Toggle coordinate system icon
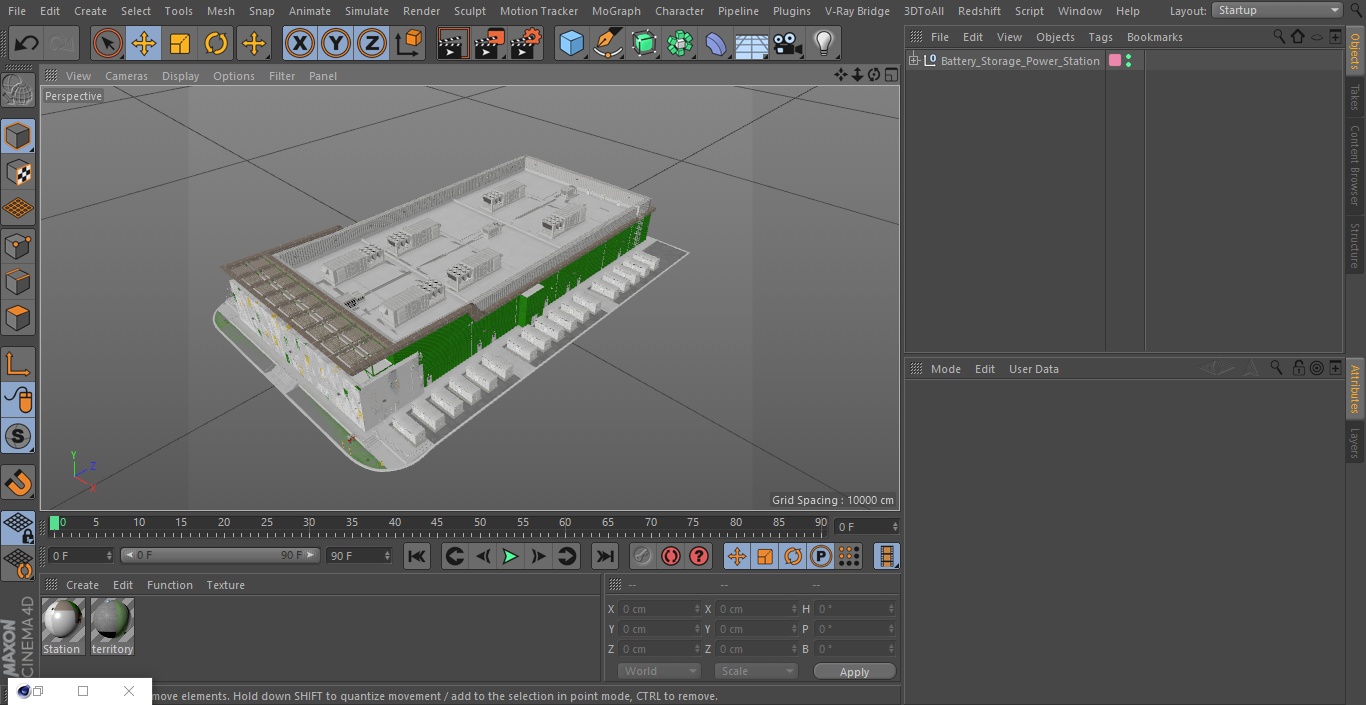The width and height of the screenshot is (1366, 705). pos(409,44)
